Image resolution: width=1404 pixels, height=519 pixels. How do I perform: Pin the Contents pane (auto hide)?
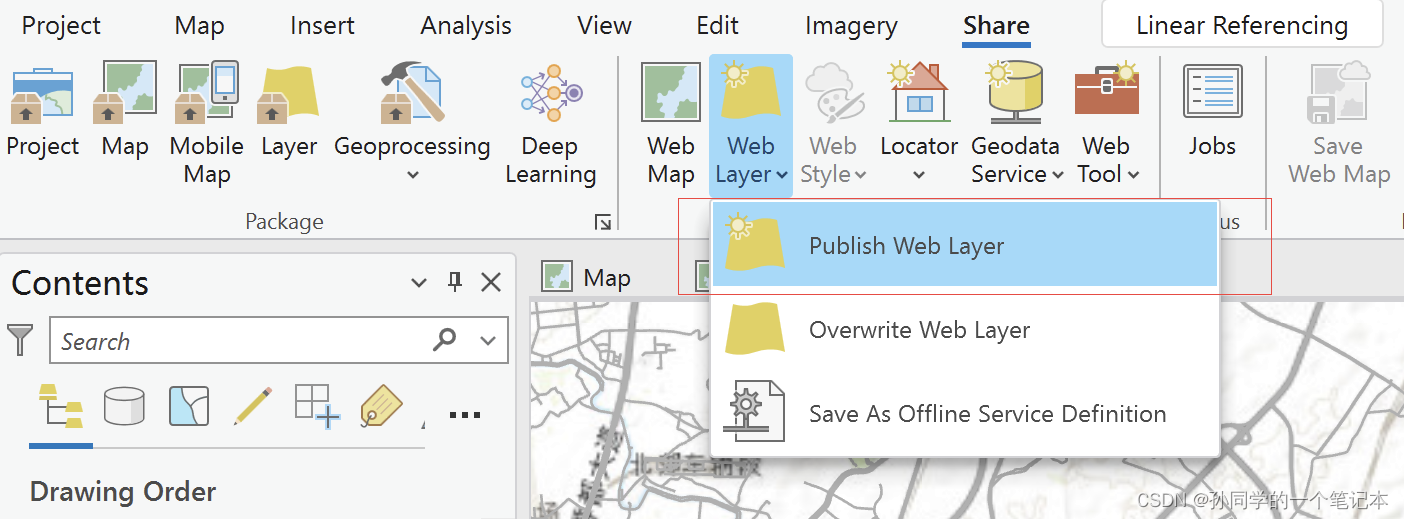pos(455,282)
